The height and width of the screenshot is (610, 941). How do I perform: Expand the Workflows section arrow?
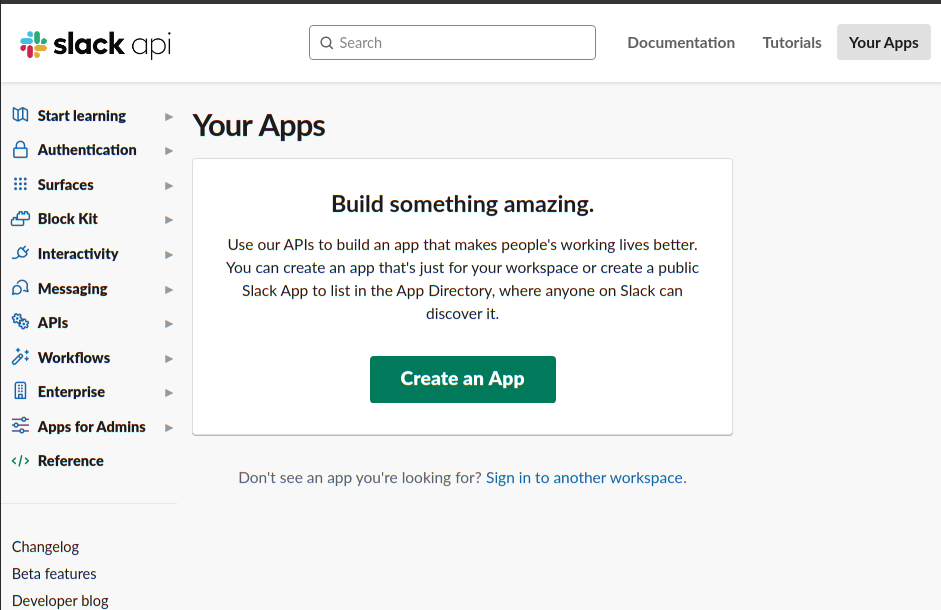click(x=169, y=359)
